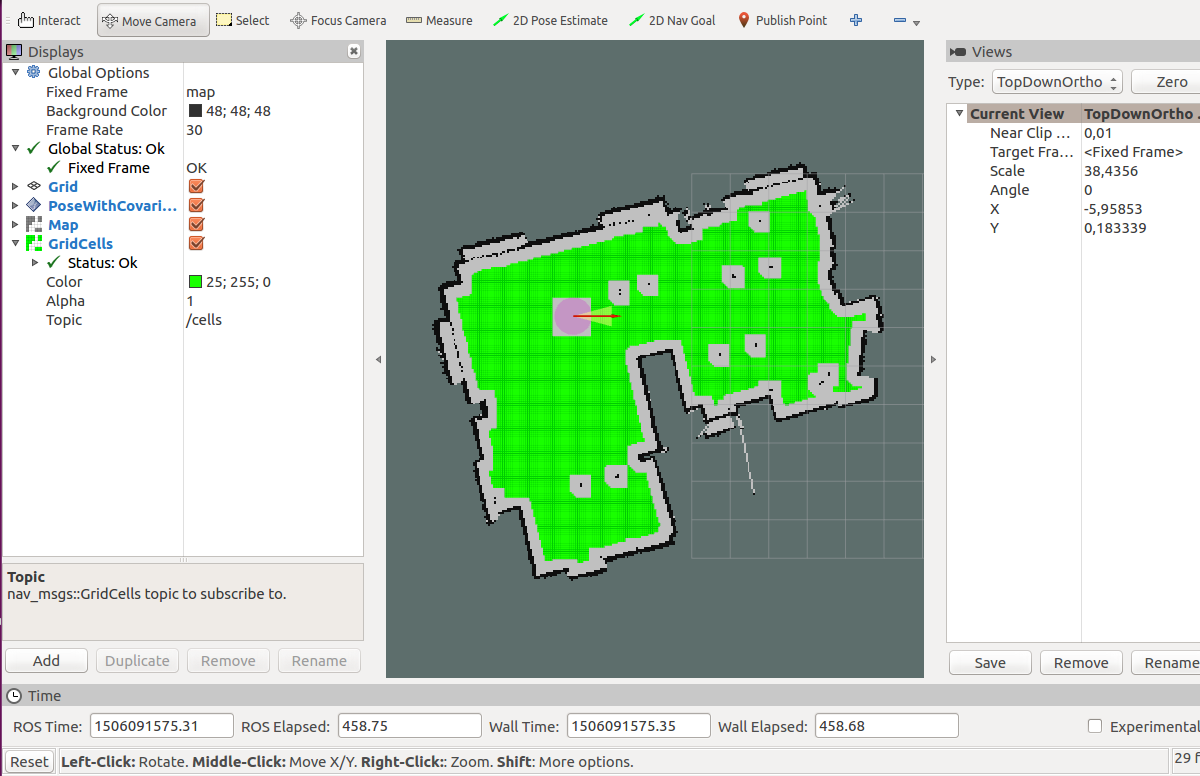Choose the 2D Nav Goal tool

click(671, 19)
